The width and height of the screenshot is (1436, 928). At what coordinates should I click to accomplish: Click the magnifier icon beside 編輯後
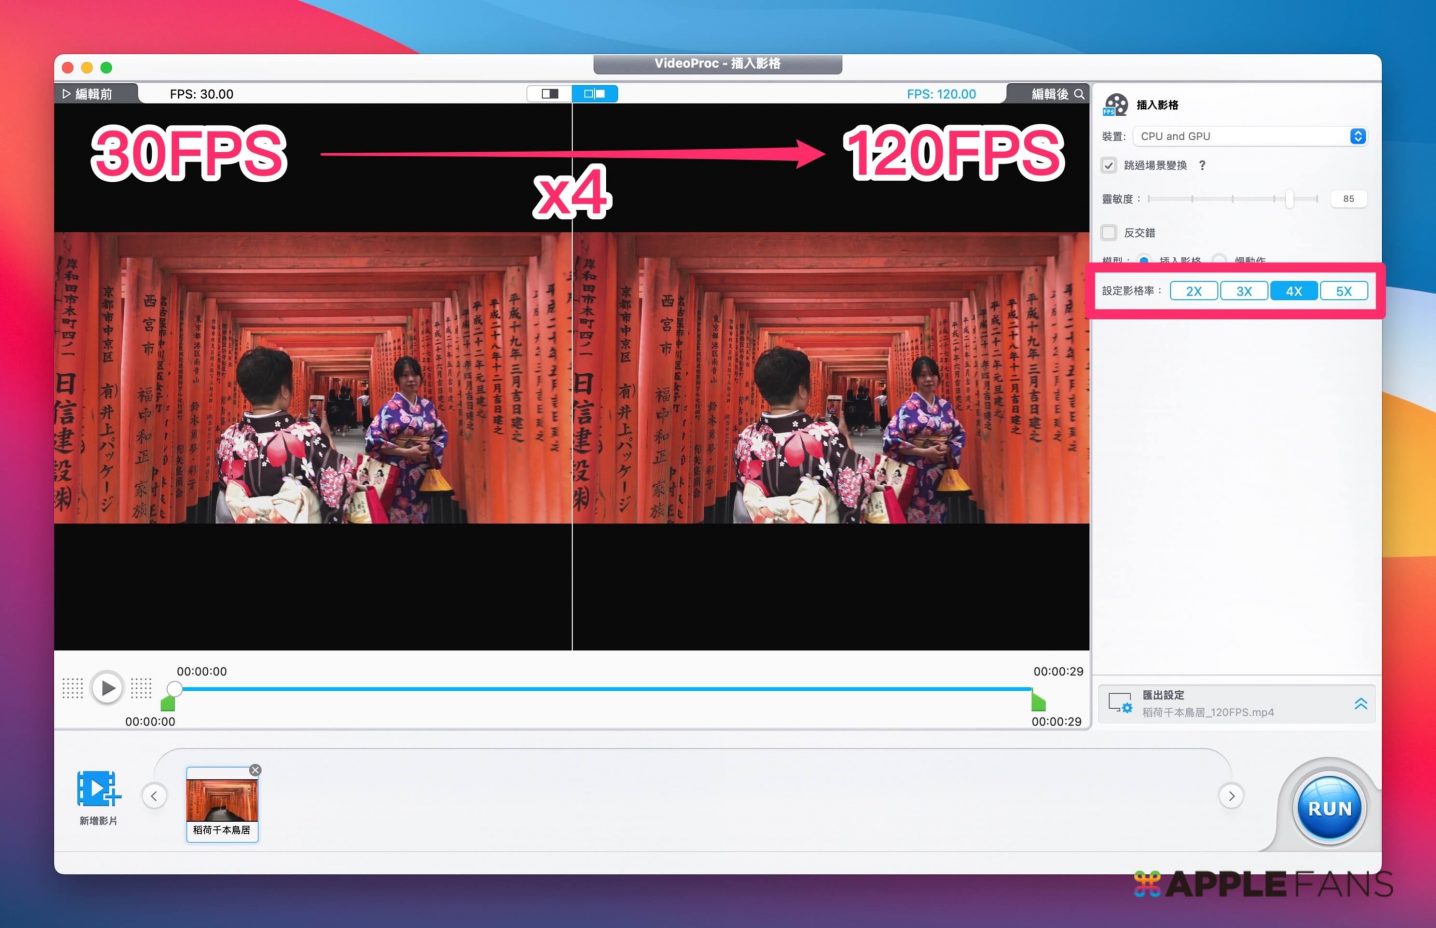coord(1079,94)
